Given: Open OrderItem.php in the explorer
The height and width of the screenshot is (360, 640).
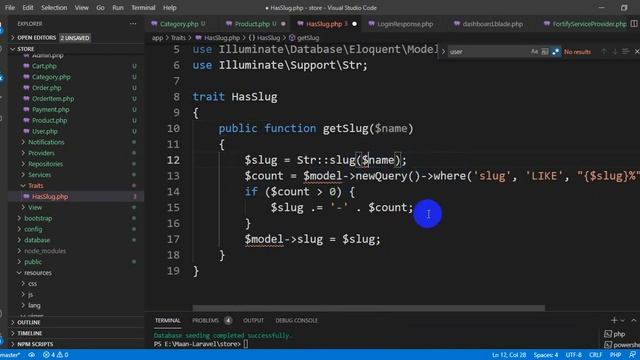Looking at the screenshot, I should 53,98.
